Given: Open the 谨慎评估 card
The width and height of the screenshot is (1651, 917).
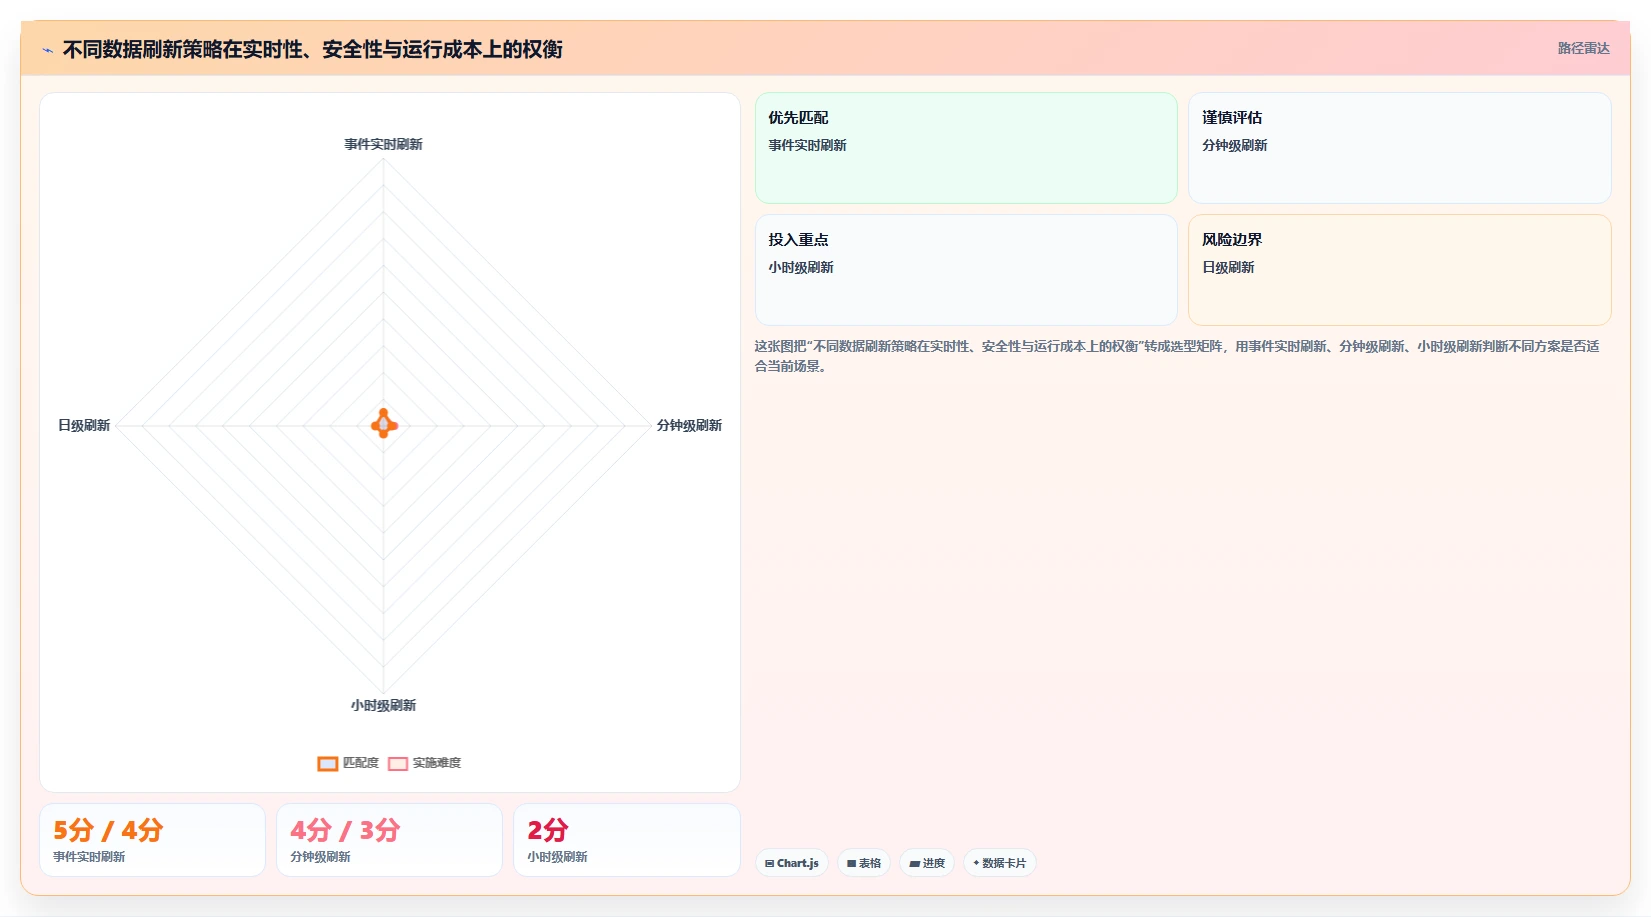Looking at the screenshot, I should pyautogui.click(x=1400, y=148).
